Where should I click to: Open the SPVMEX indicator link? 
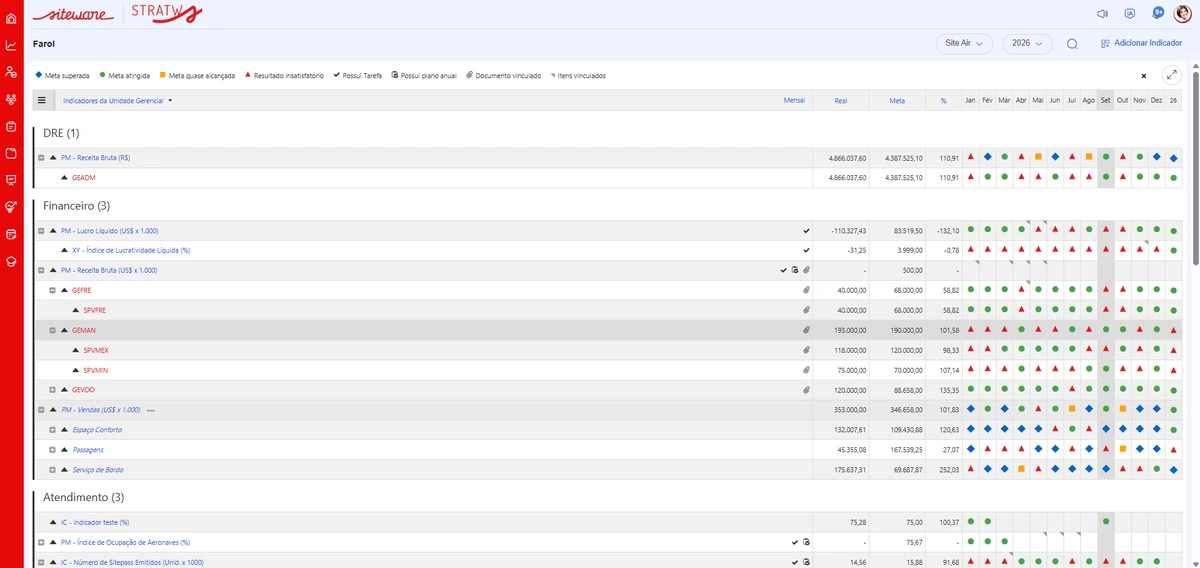pos(96,350)
